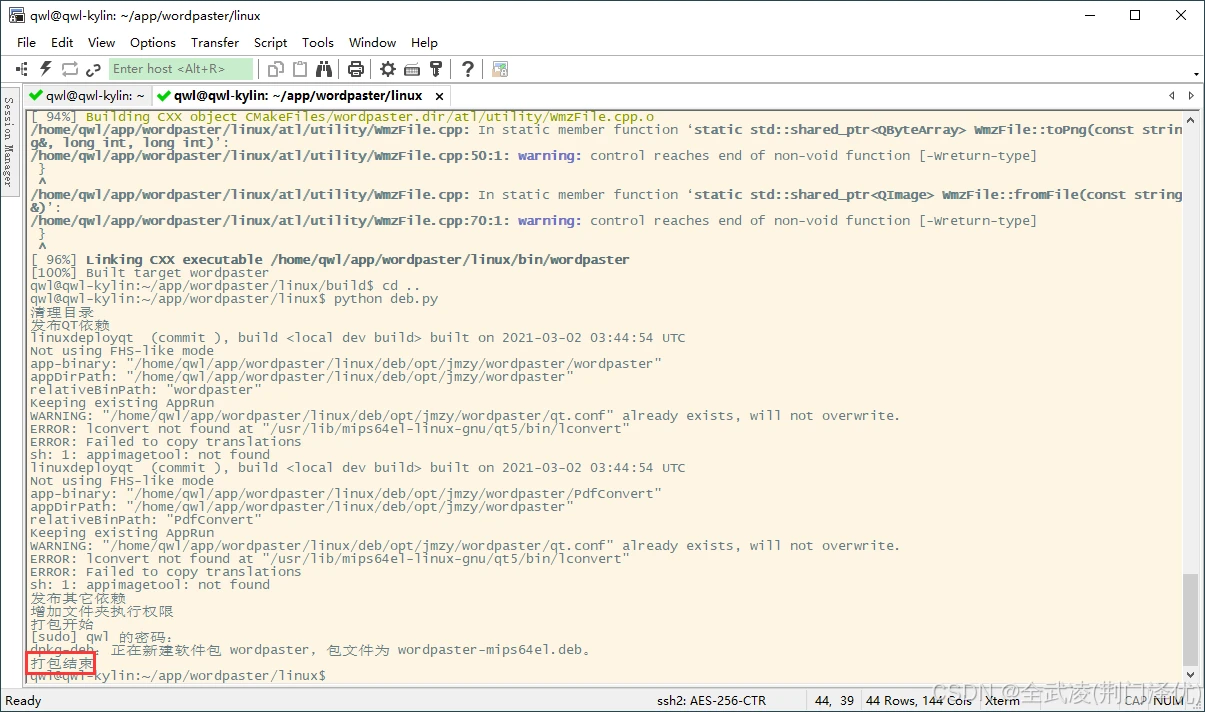Open the Keymap Editor keyboard icon
This screenshot has height=712, width=1205.
(412, 69)
